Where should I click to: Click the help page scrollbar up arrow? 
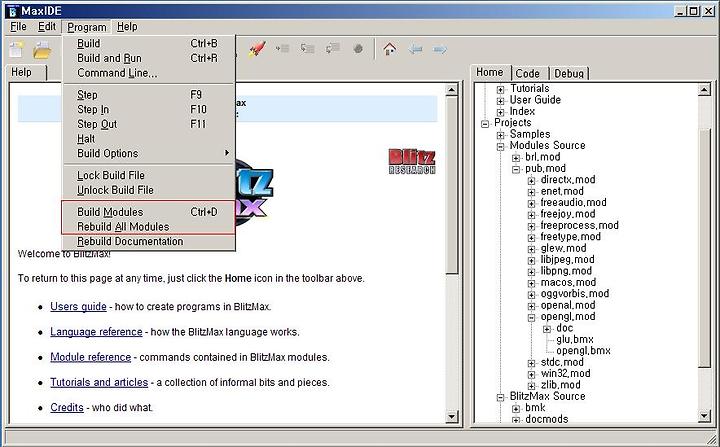[451, 90]
